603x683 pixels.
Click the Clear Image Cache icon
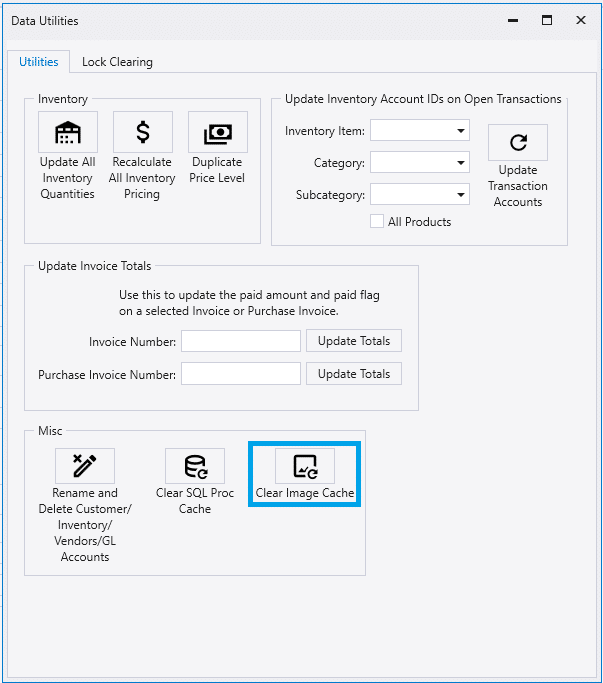click(305, 466)
